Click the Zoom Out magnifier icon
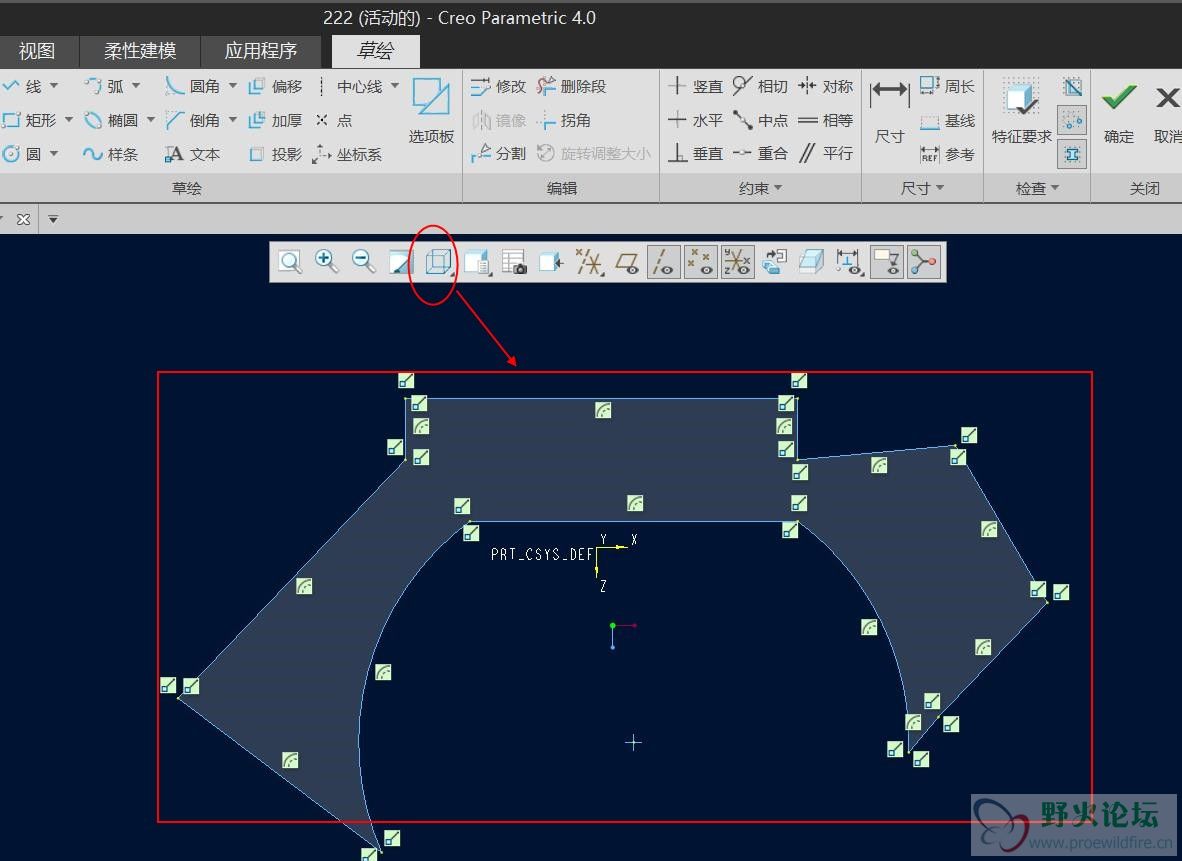This screenshot has width=1182, height=861. coord(363,262)
